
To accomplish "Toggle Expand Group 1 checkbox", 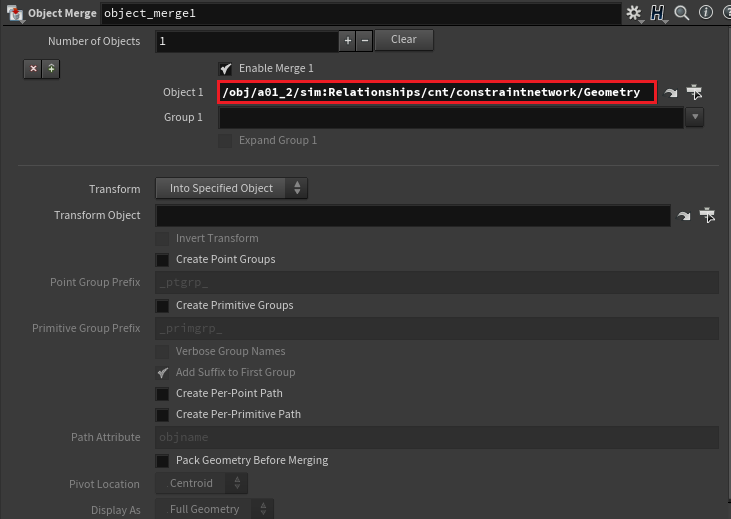I will pyautogui.click(x=225, y=140).
